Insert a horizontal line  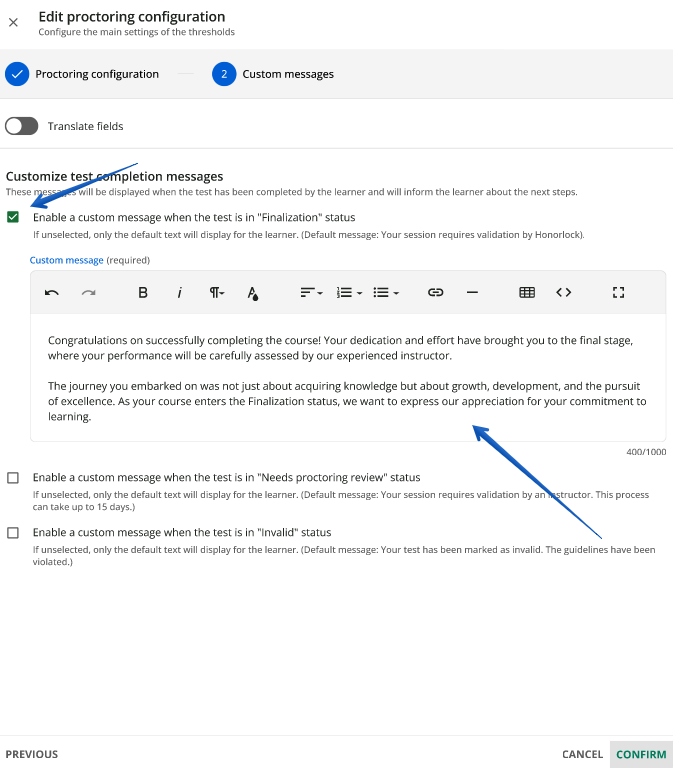pos(472,293)
